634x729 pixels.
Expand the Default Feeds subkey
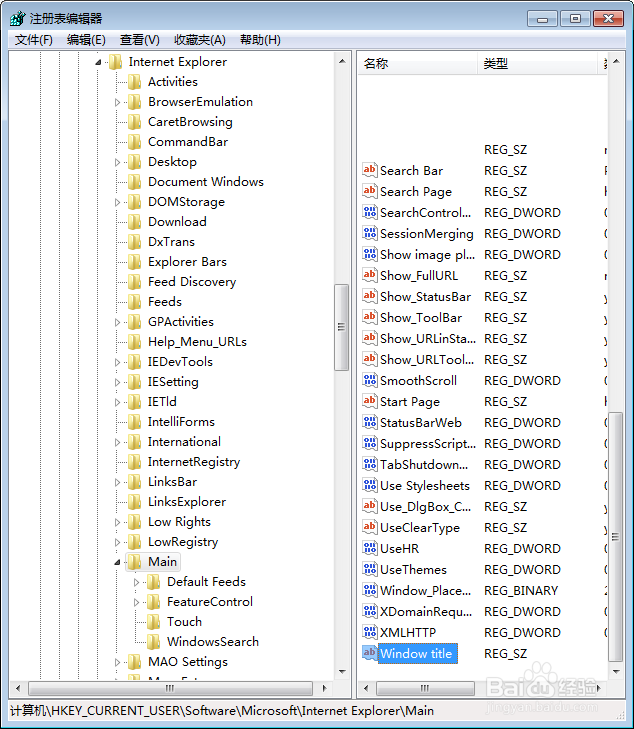tap(136, 582)
